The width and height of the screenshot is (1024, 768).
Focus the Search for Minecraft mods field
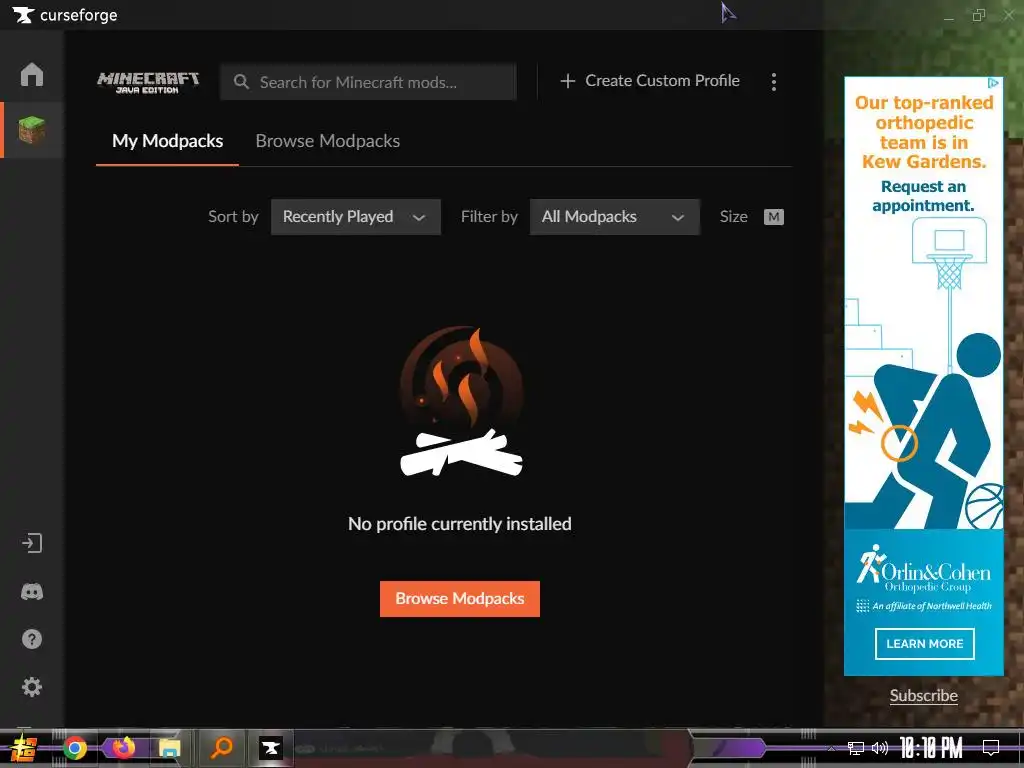pos(368,82)
